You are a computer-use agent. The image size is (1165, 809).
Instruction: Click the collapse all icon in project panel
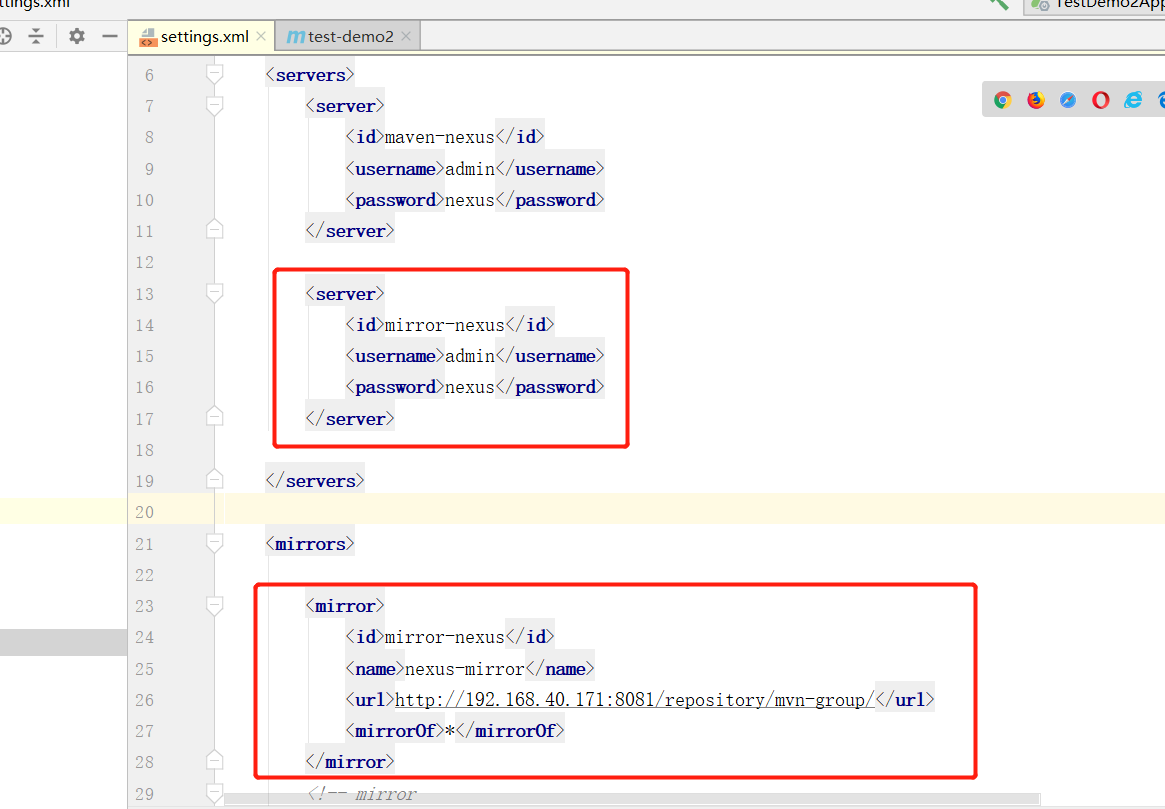[36, 36]
